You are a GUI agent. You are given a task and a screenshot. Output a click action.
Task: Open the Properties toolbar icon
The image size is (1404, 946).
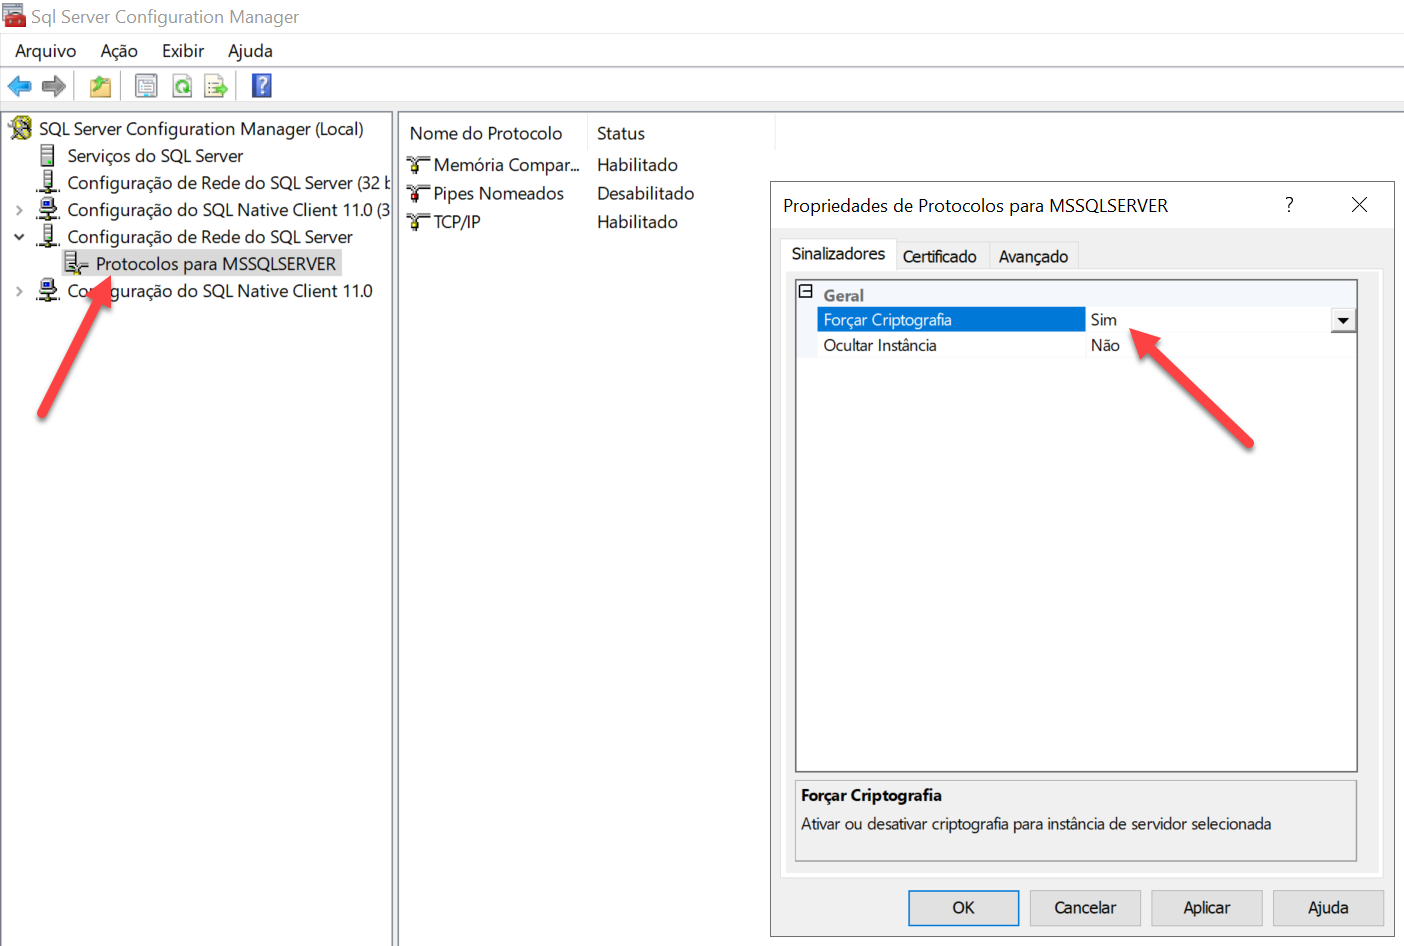coord(146,86)
